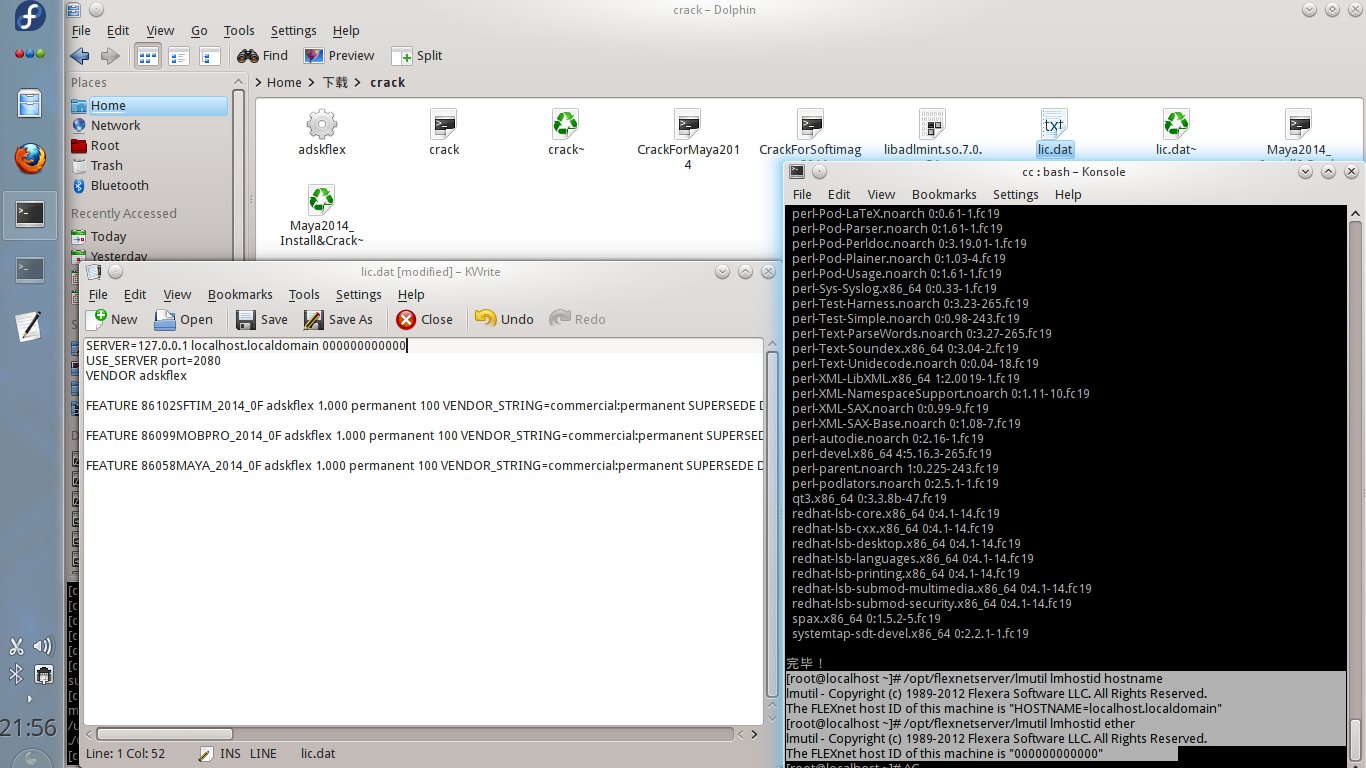This screenshot has height=768, width=1366.
Task: Select the crack script file
Action: (444, 133)
